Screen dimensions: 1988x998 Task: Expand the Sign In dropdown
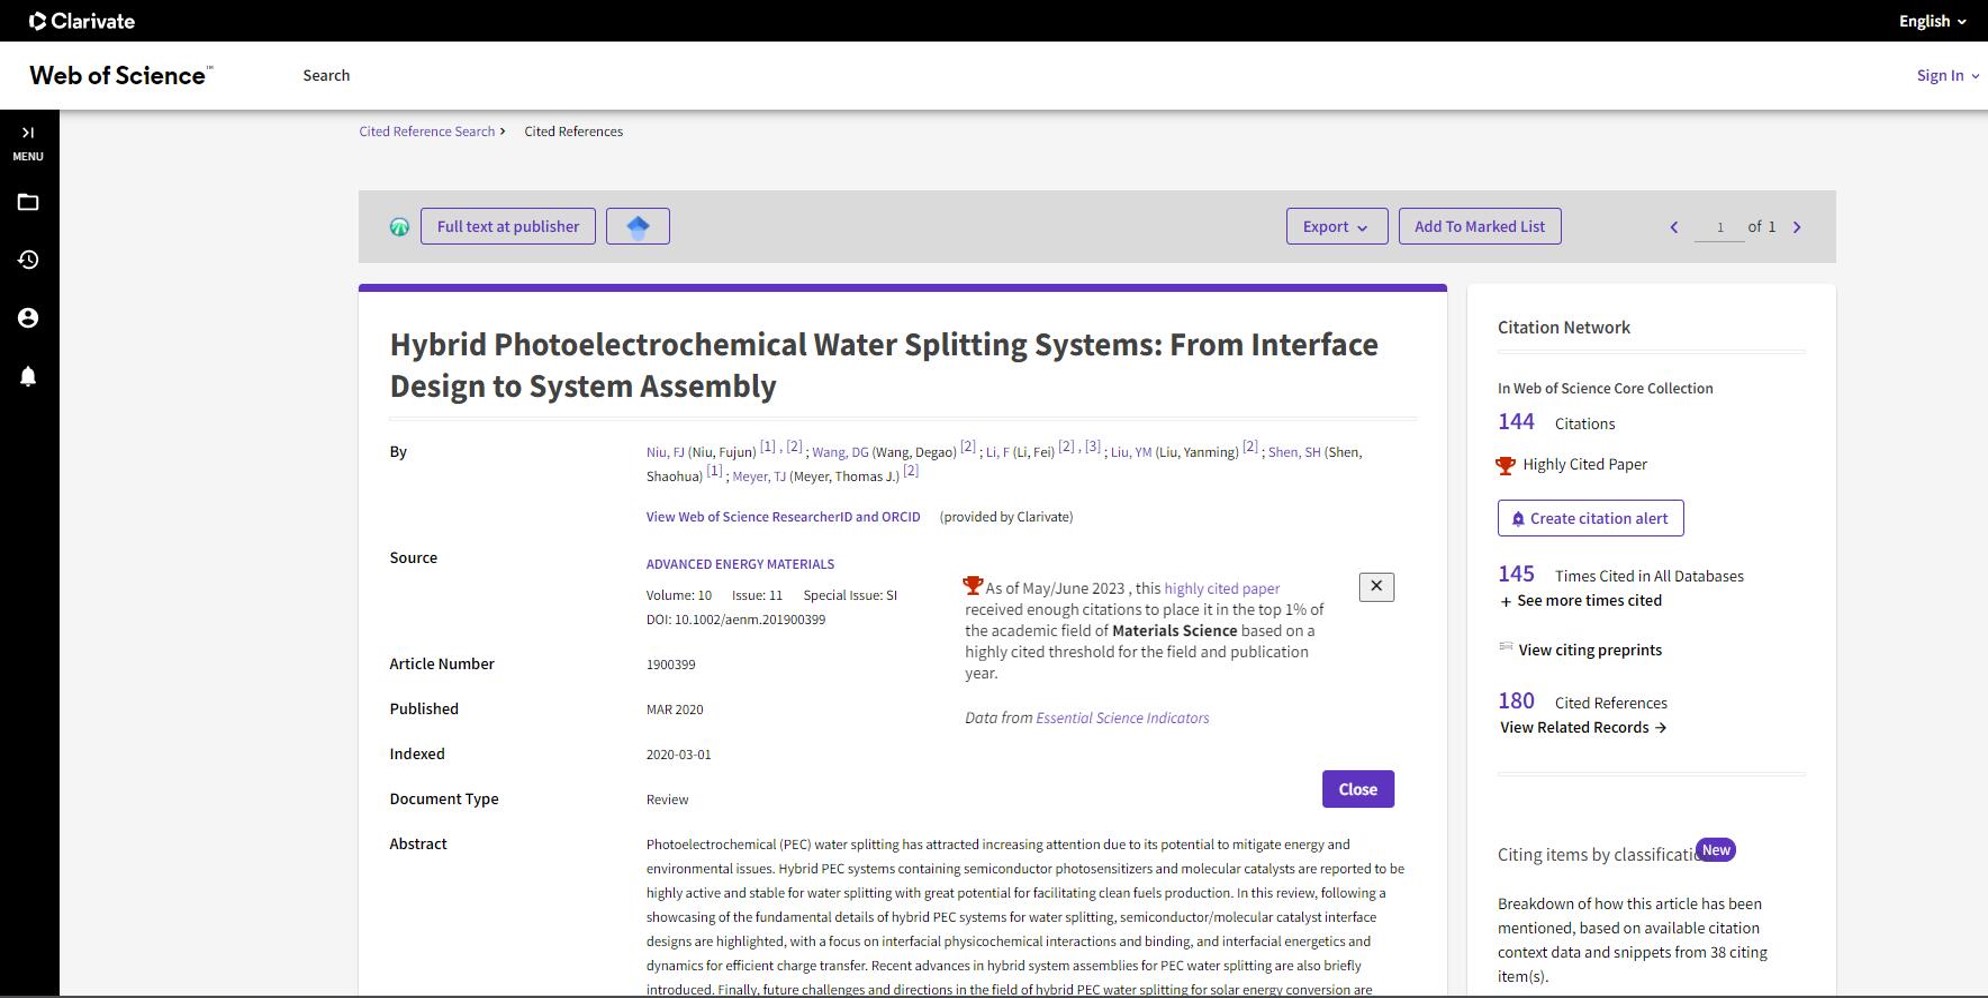point(1947,75)
